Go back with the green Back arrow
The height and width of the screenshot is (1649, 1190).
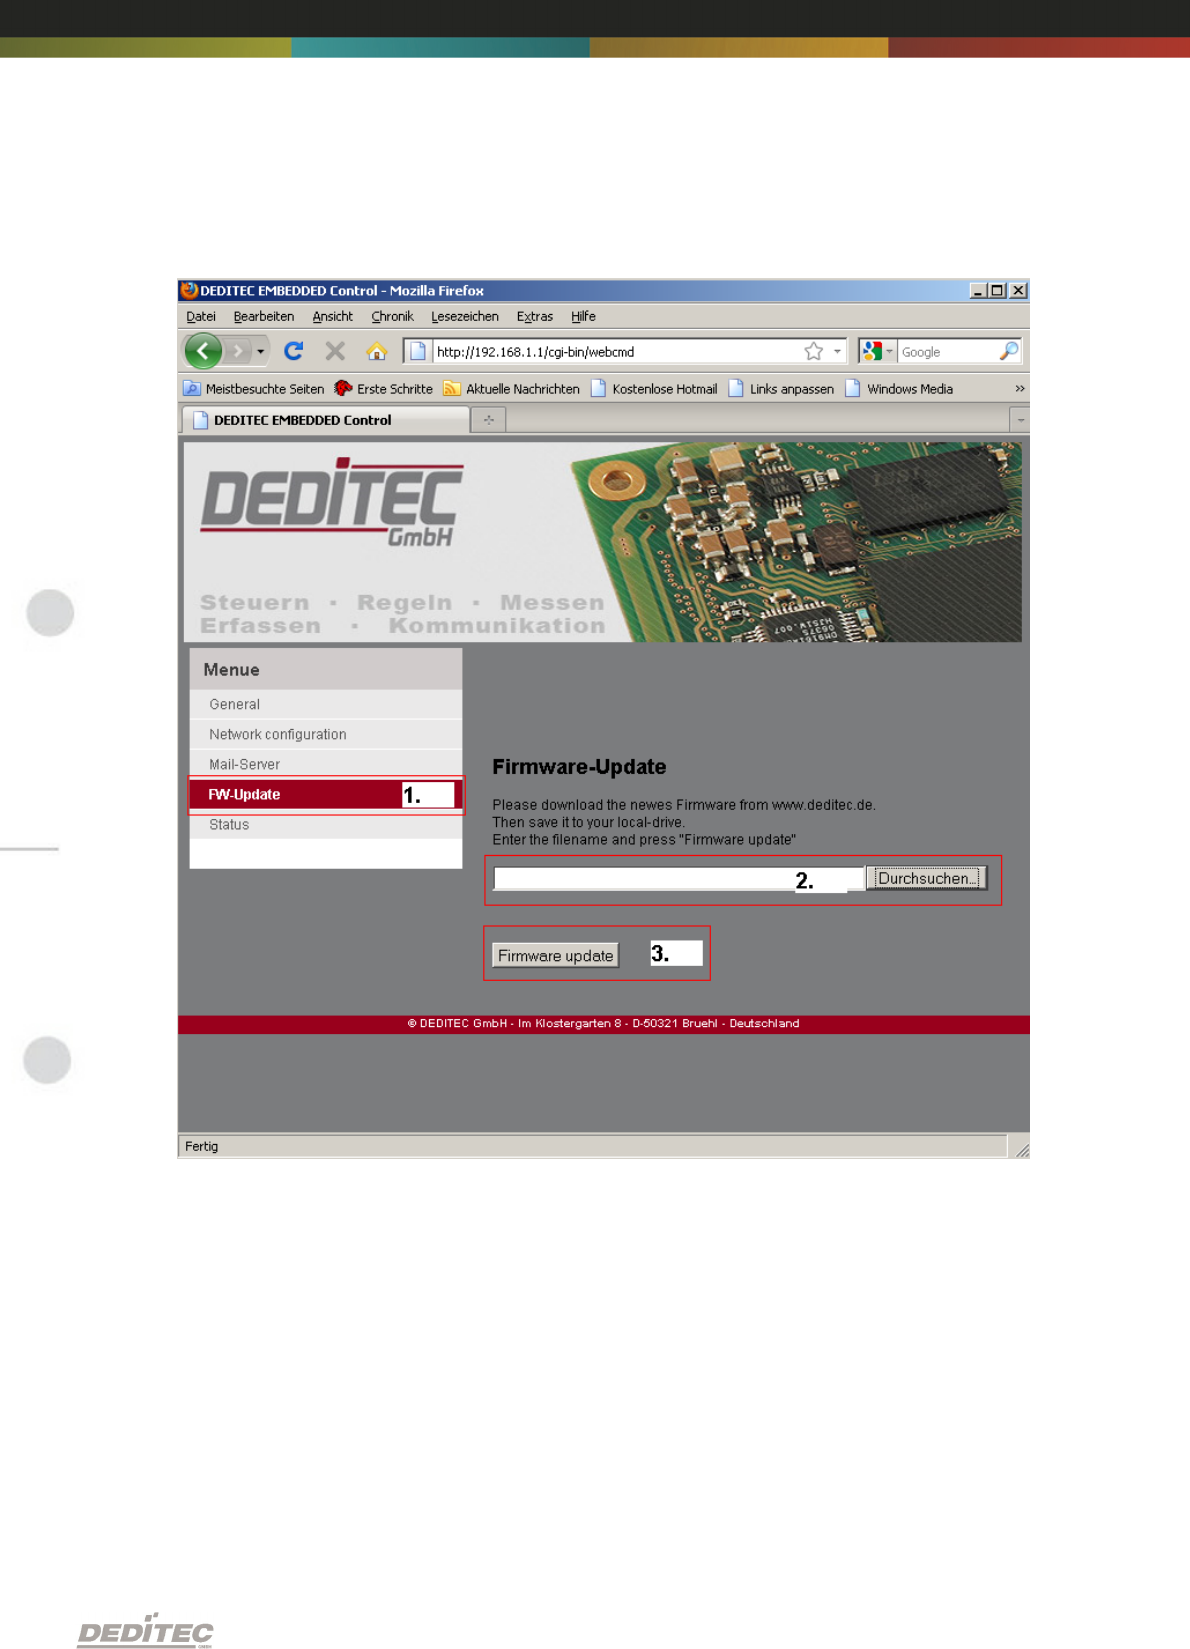click(203, 351)
